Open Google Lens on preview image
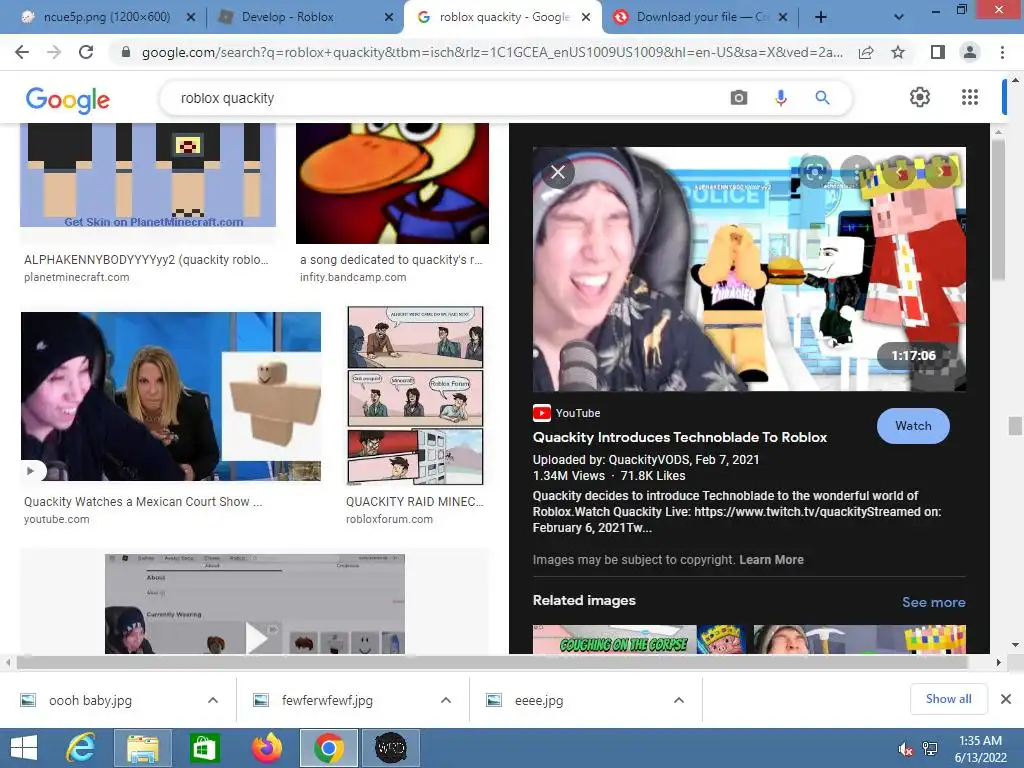 click(814, 172)
